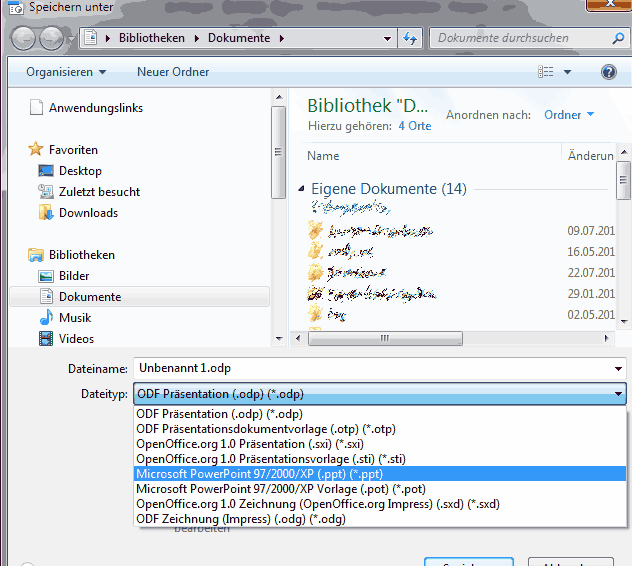Choose OpenOffice.org 1.0 Präsentationsvorlage (.sti) option
The width and height of the screenshot is (632, 566).
[x=380, y=459]
